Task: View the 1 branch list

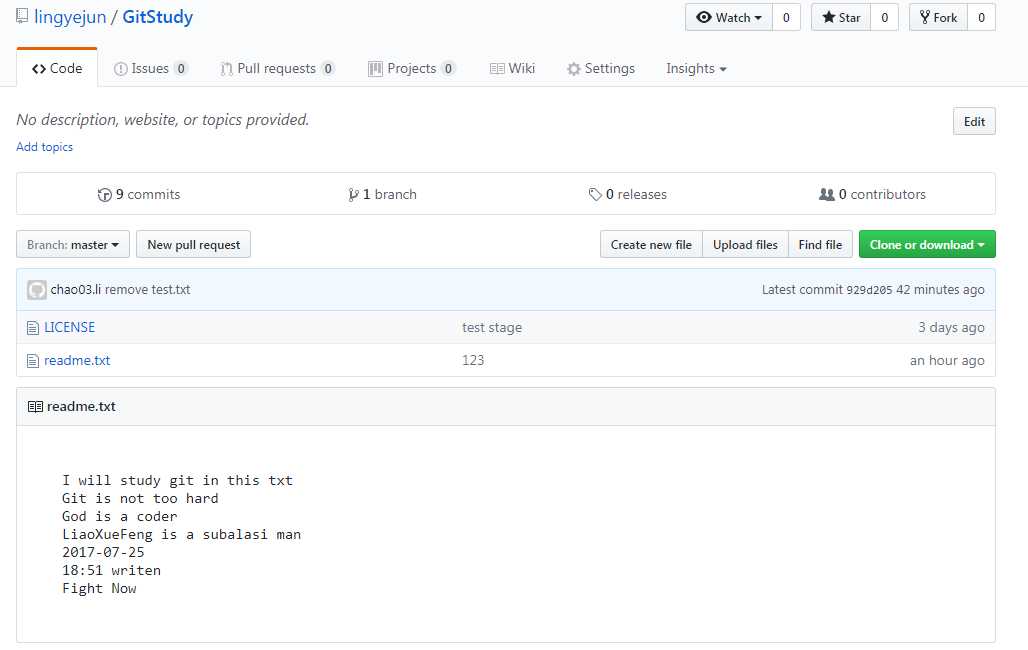Action: click(382, 194)
